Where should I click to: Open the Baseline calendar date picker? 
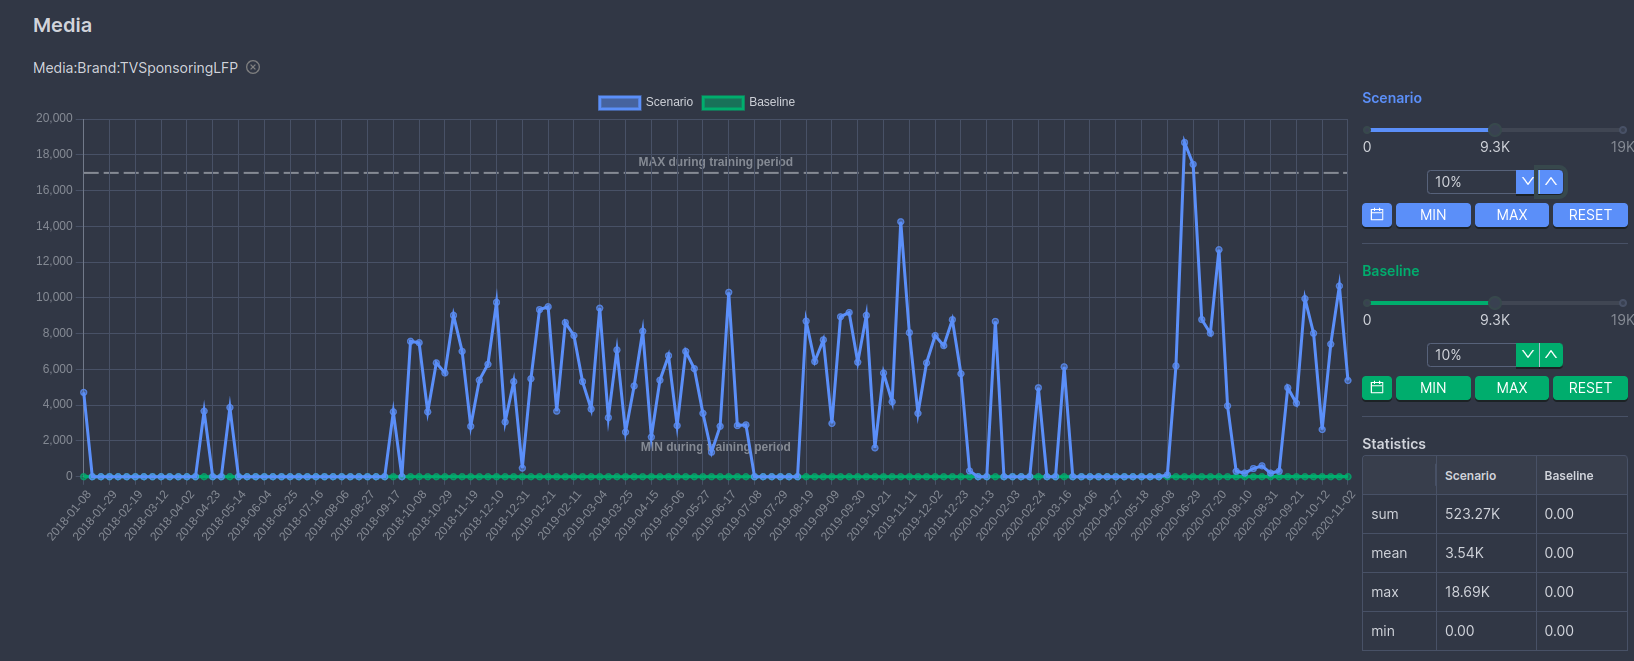(1376, 388)
